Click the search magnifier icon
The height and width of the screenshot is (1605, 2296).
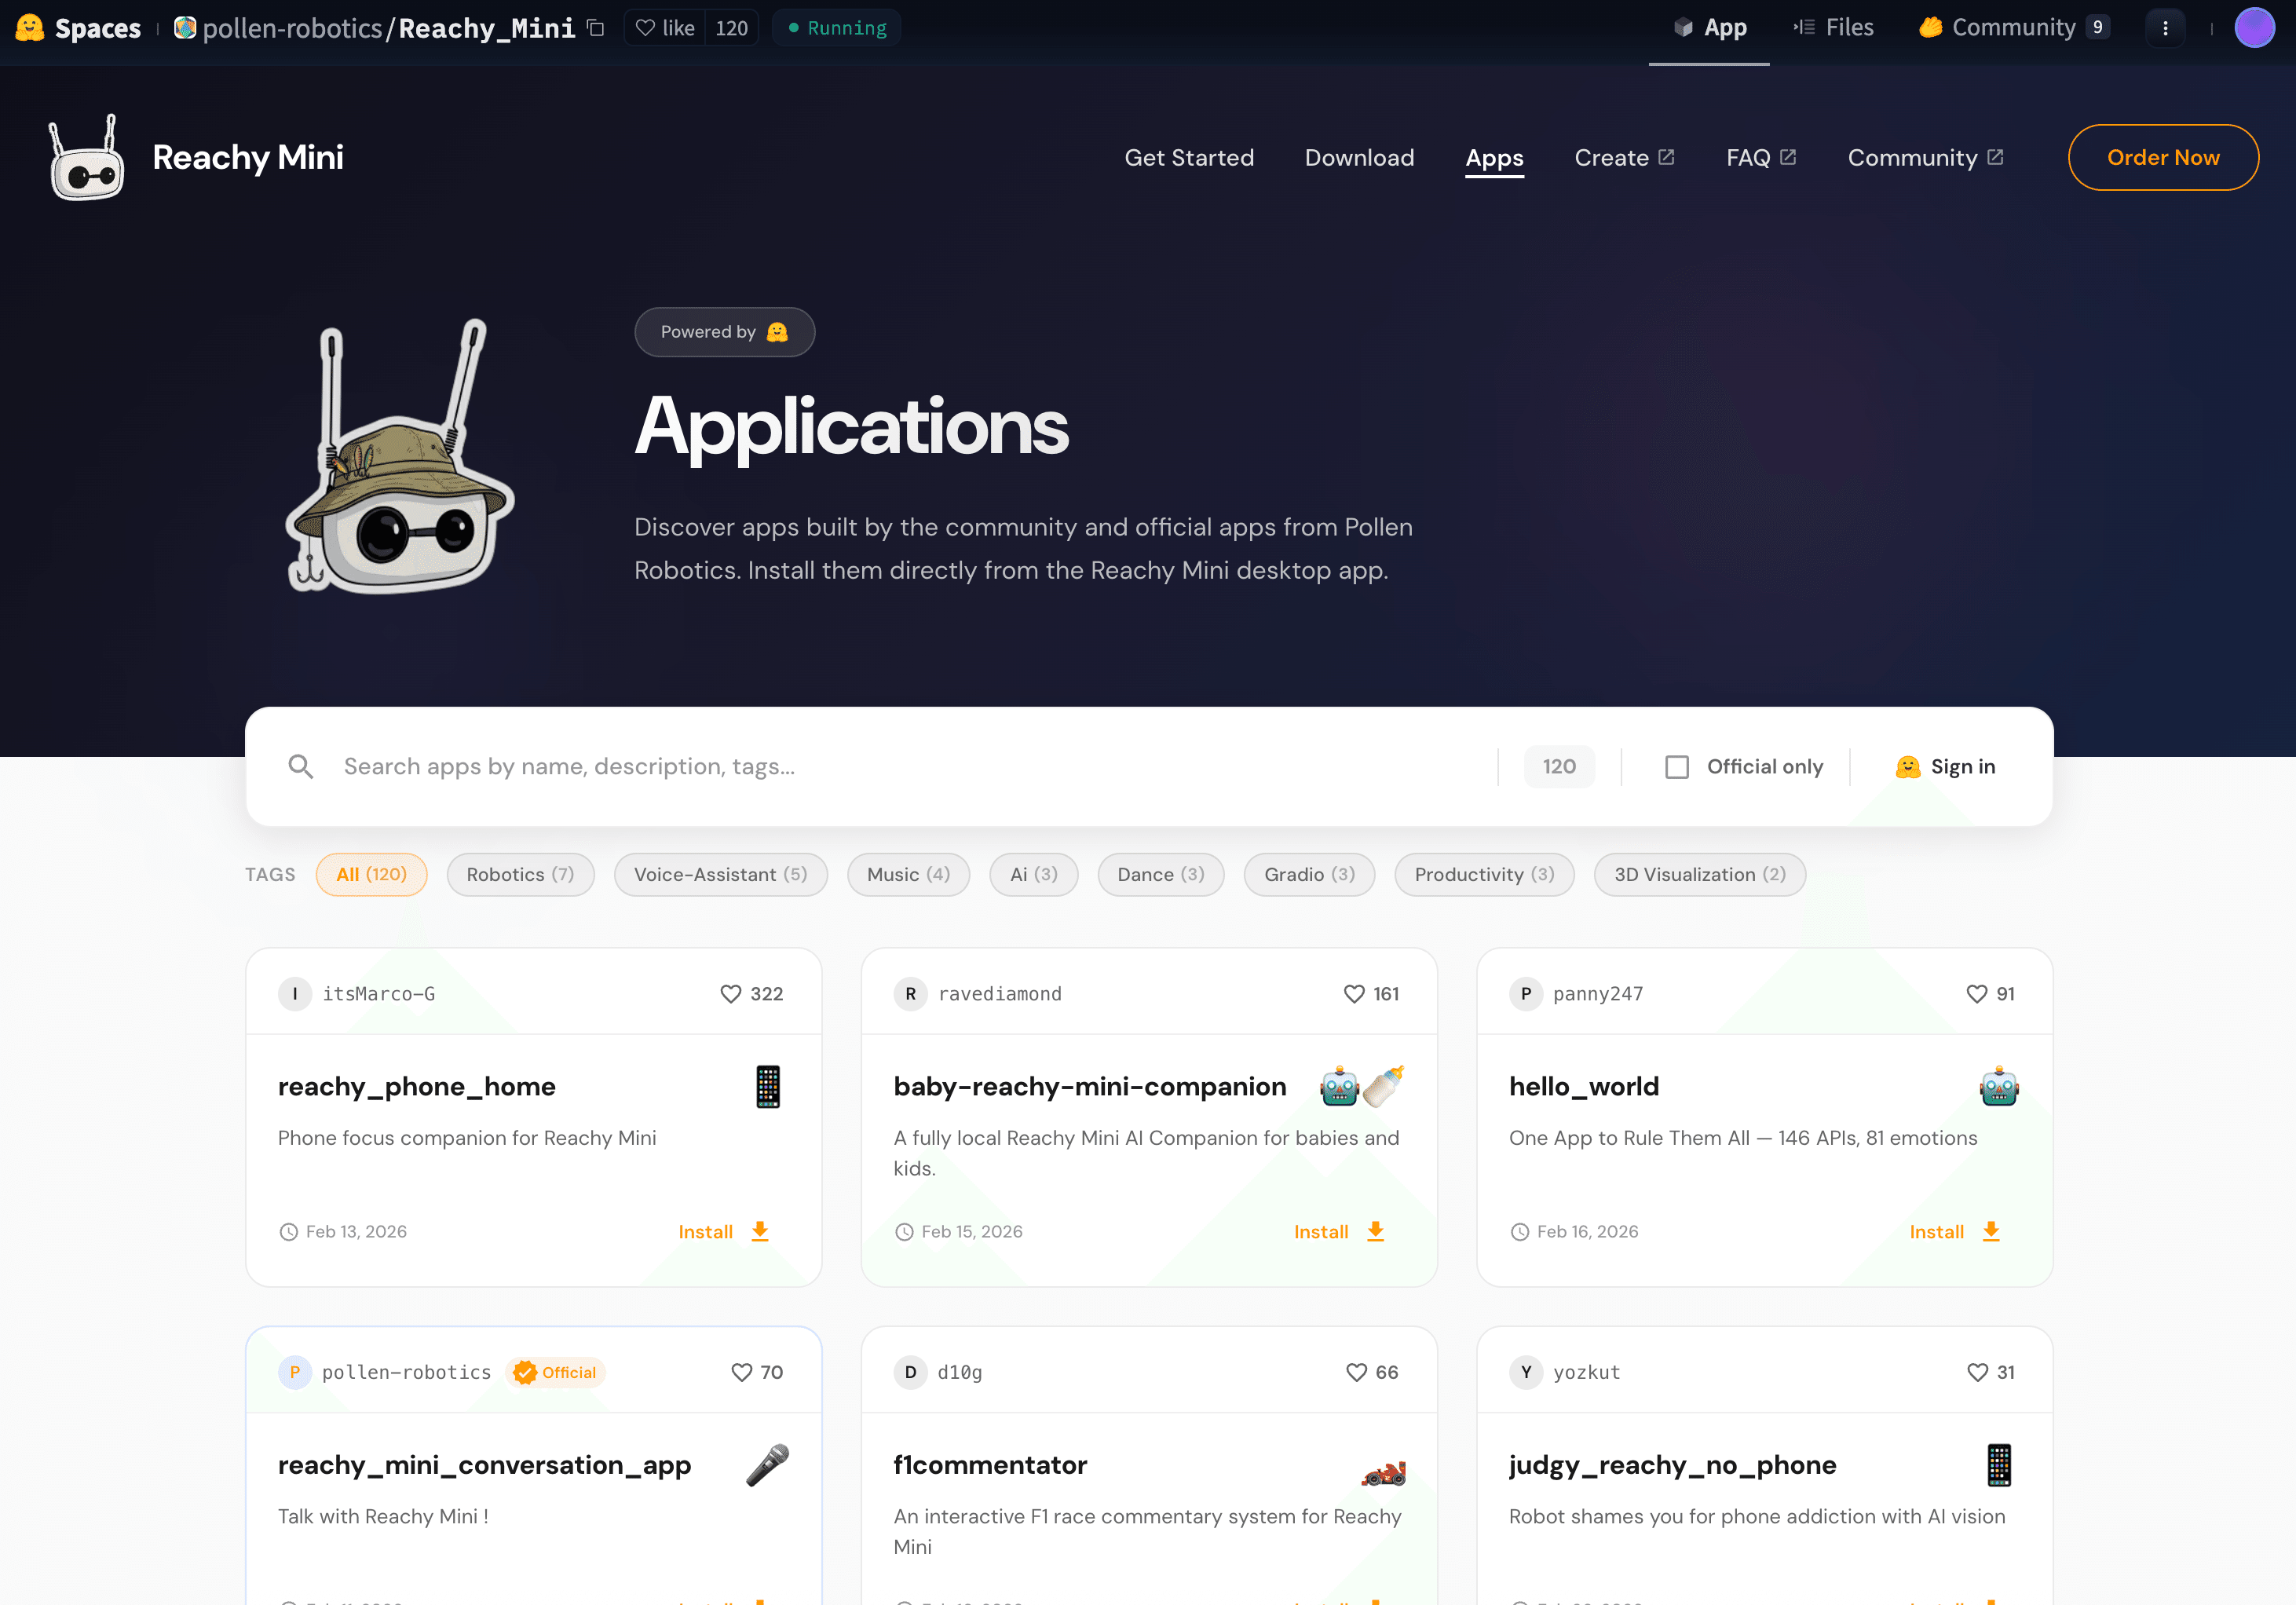click(300, 767)
